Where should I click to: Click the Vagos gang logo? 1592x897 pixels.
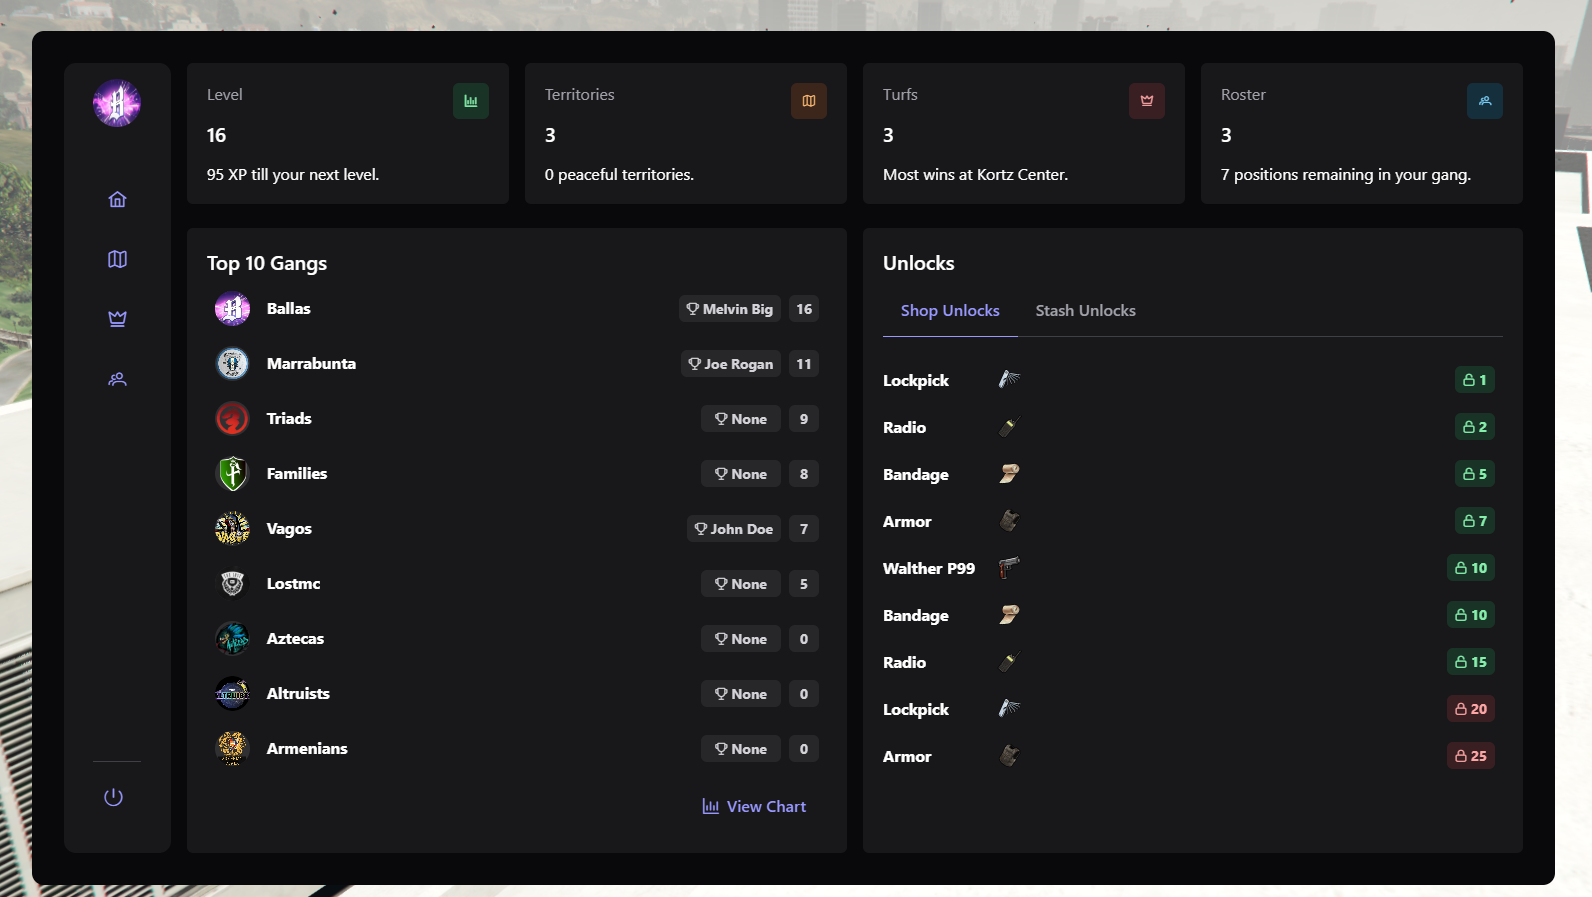pos(232,529)
